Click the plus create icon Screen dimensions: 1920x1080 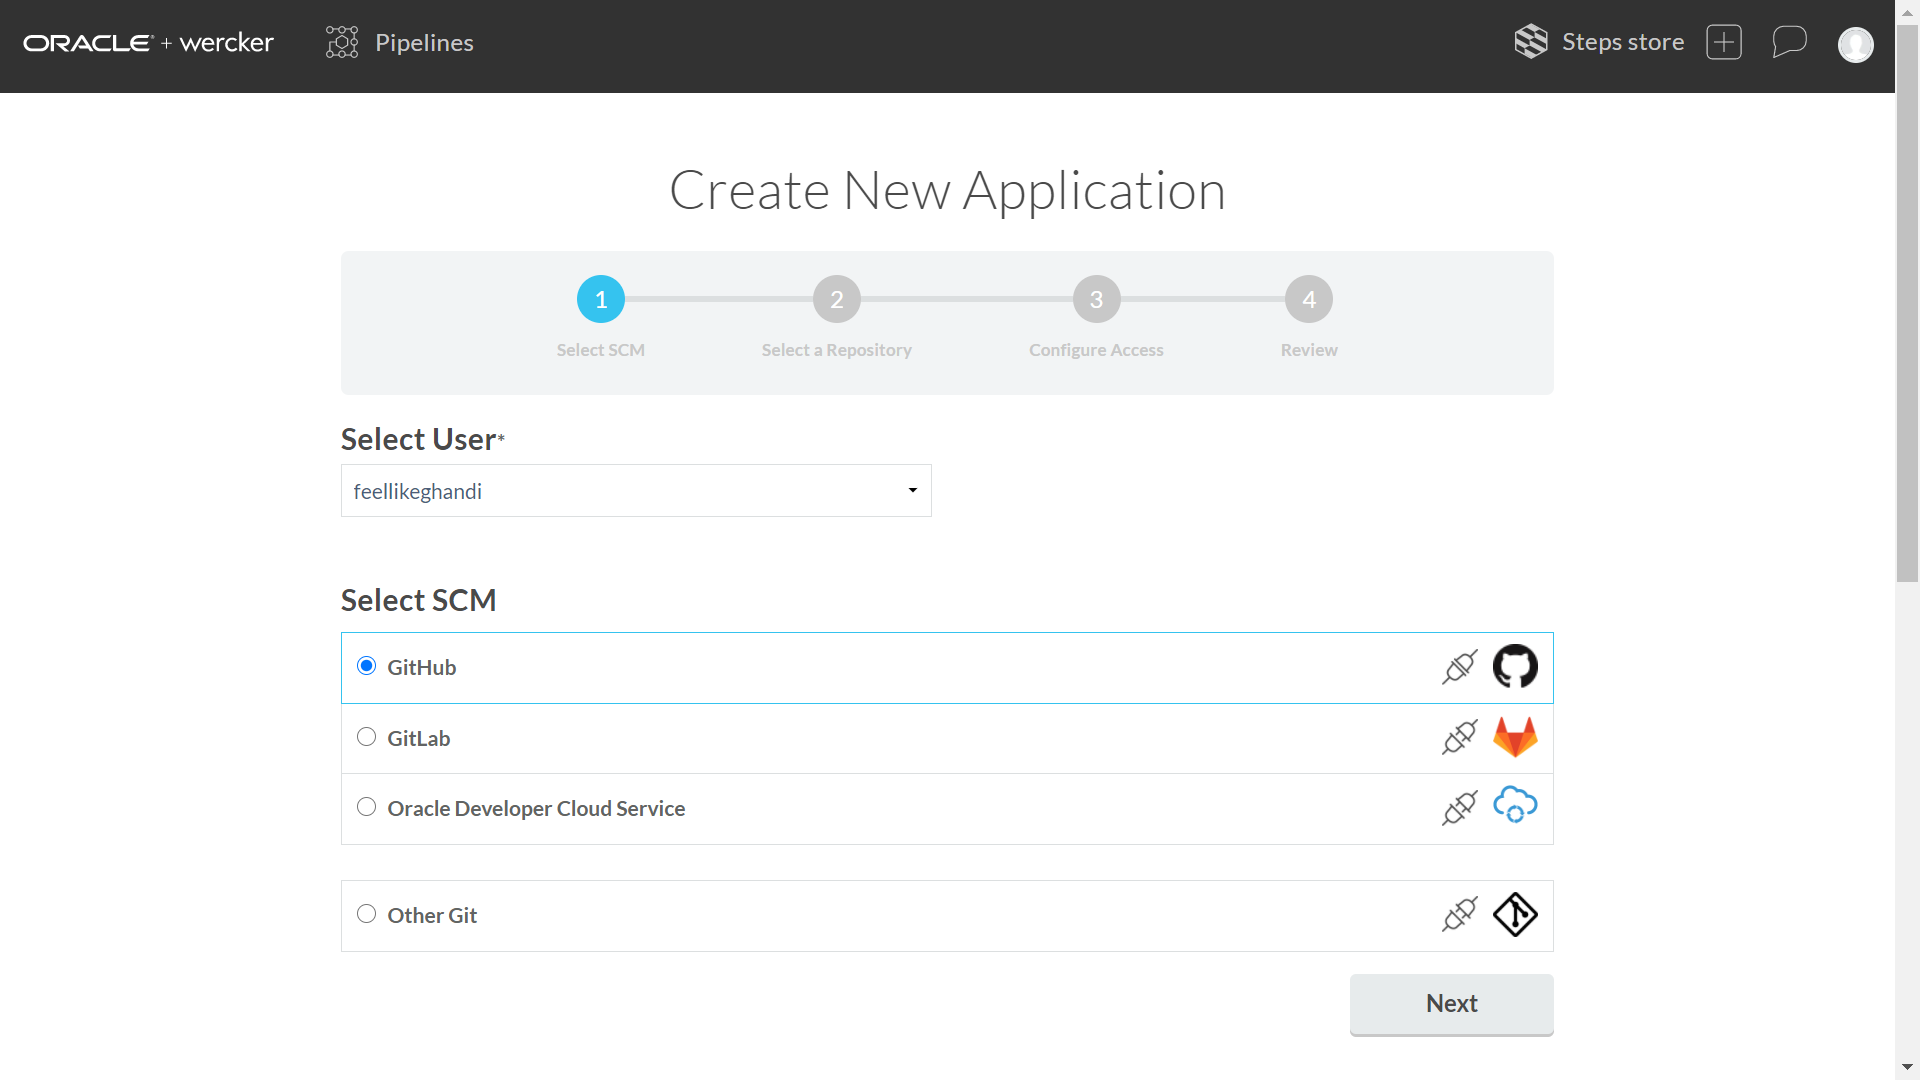1723,42
